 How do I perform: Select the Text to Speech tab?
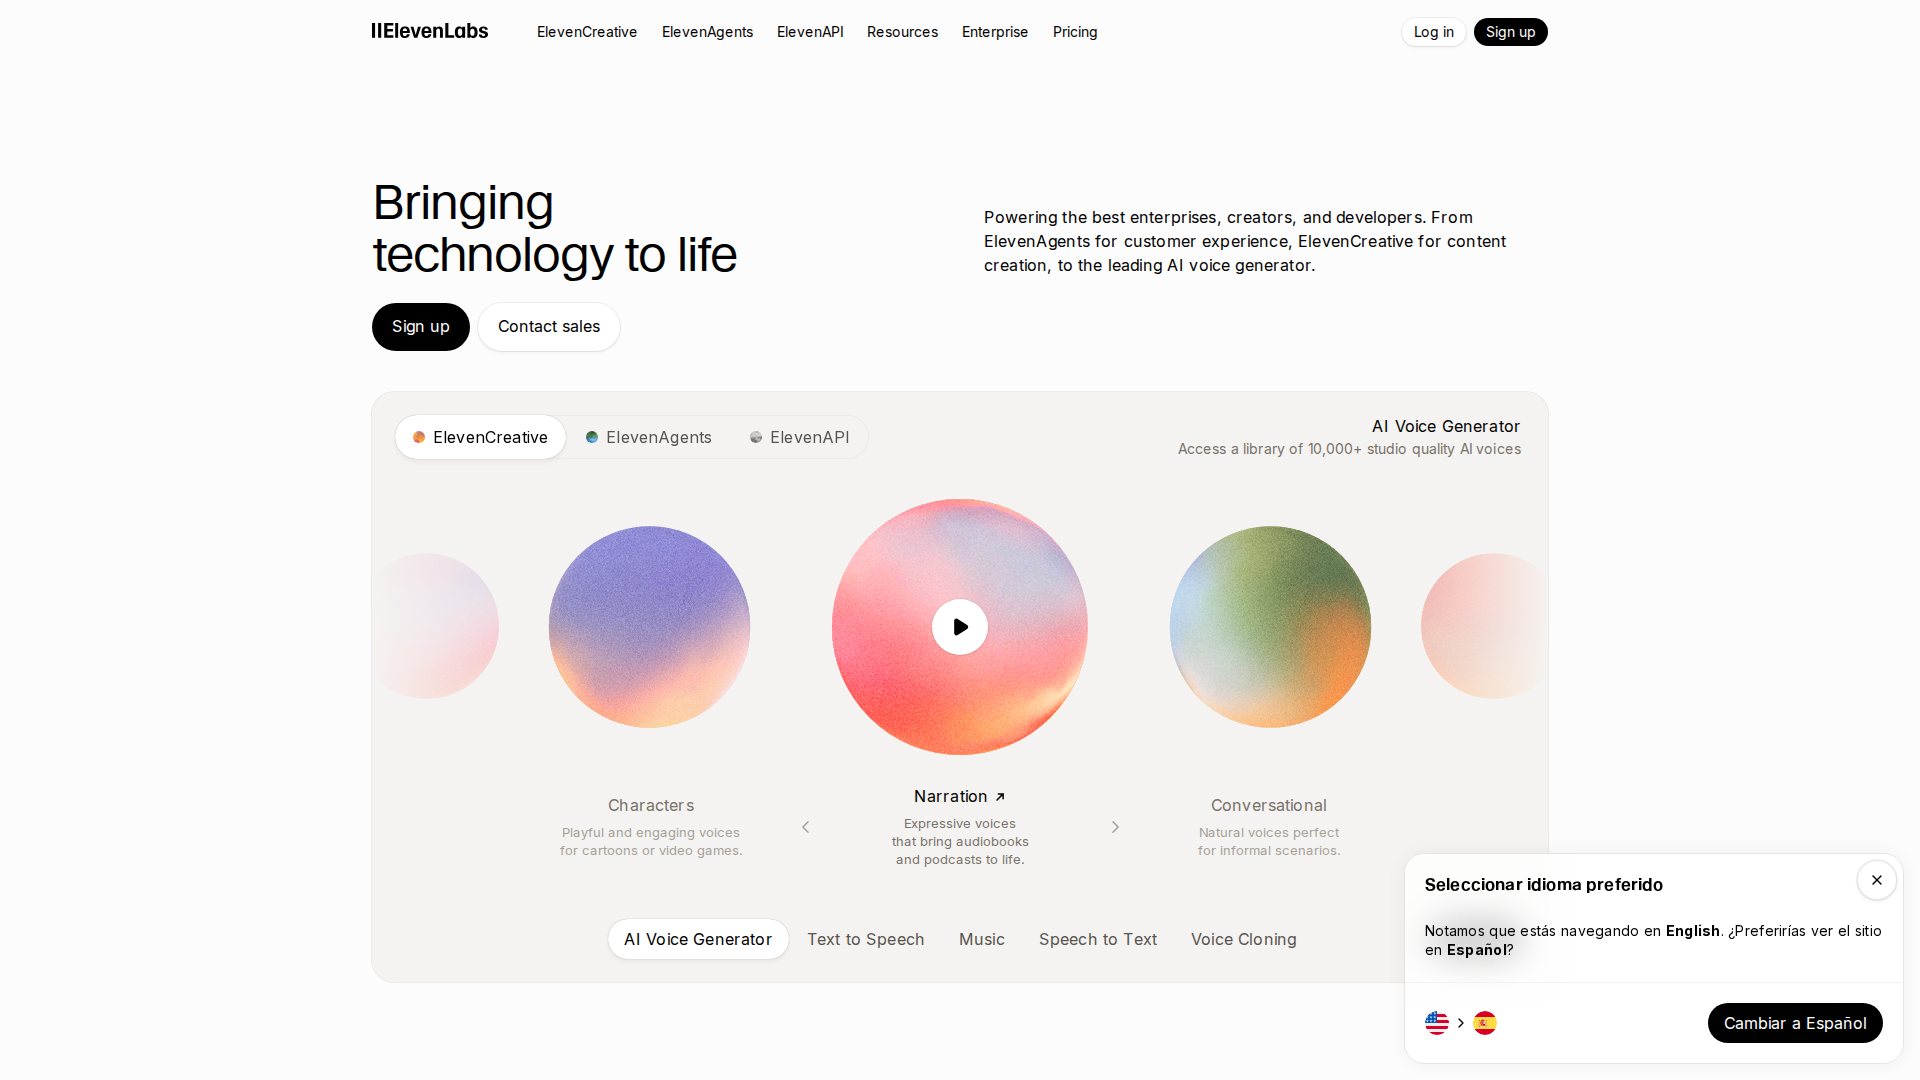click(865, 939)
